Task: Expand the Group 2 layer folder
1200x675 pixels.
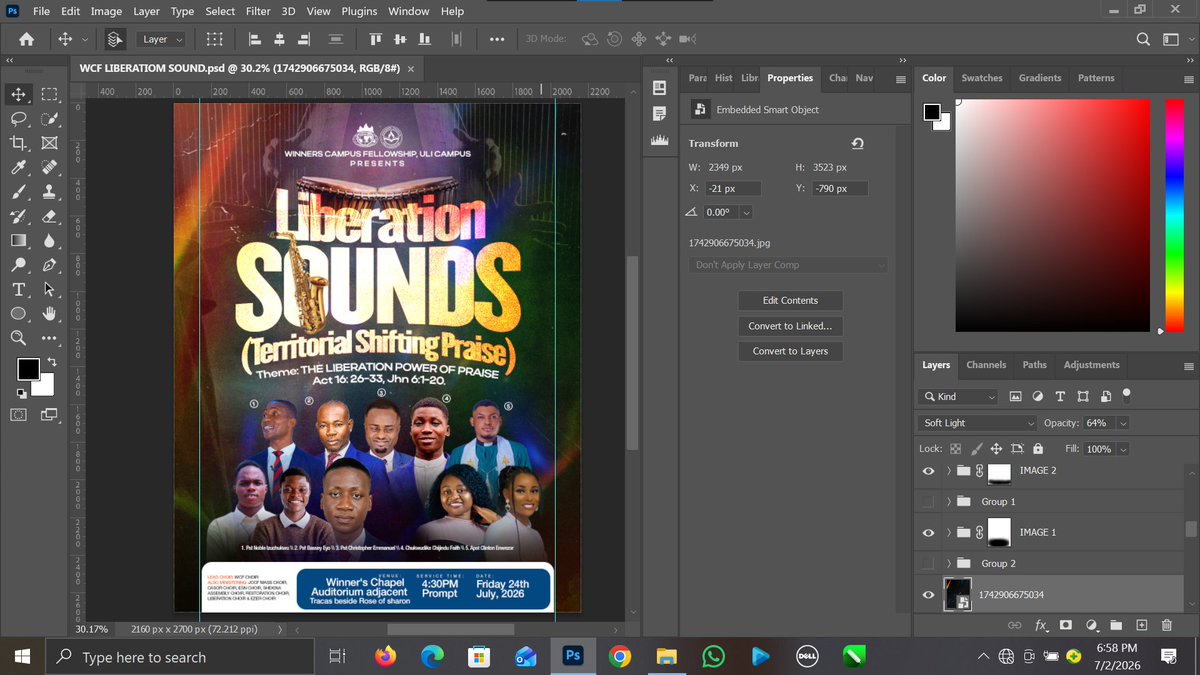Action: (x=948, y=564)
